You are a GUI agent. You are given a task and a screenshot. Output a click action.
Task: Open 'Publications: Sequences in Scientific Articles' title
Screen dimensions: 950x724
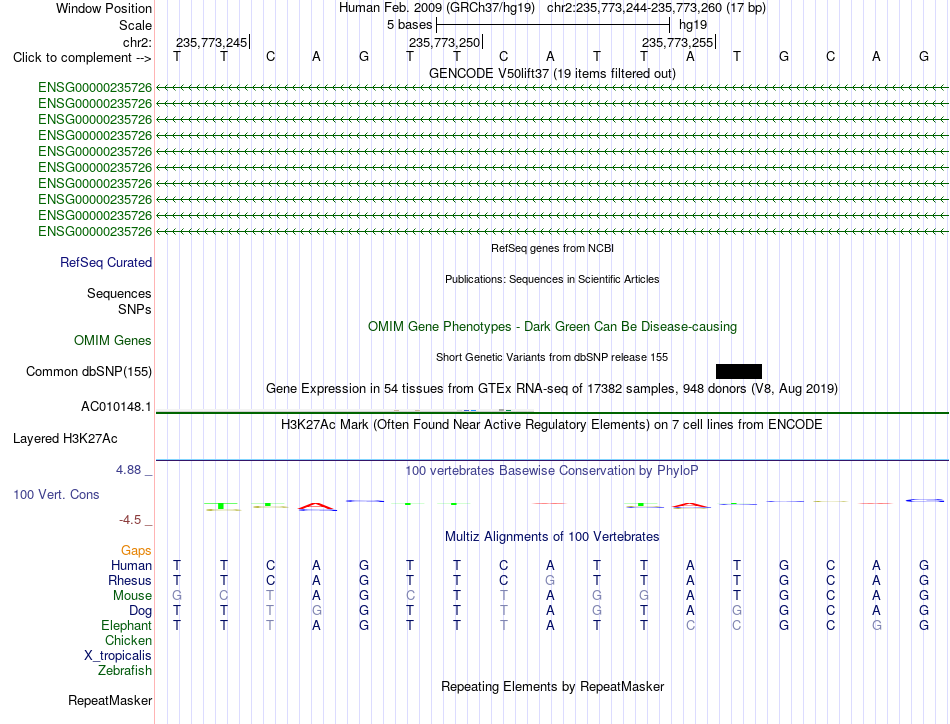coord(552,279)
